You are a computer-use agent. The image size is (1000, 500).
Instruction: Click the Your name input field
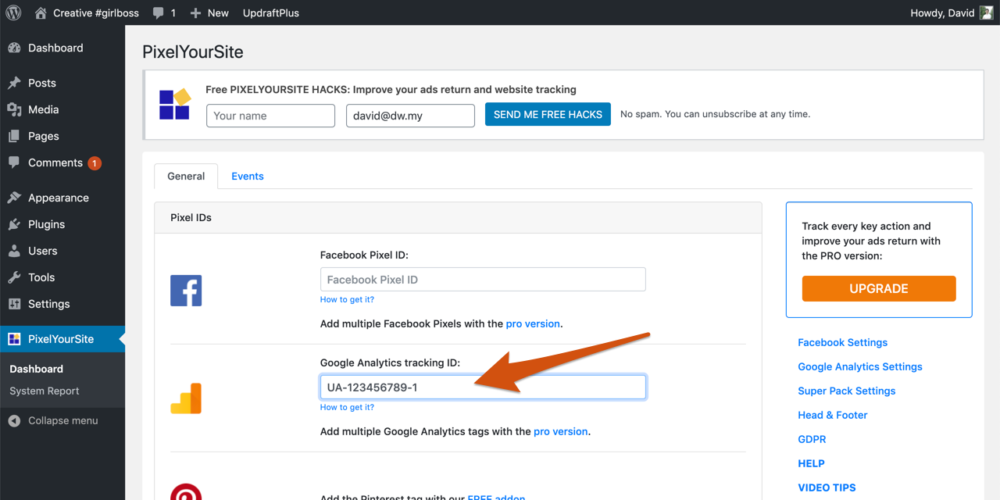(x=270, y=115)
